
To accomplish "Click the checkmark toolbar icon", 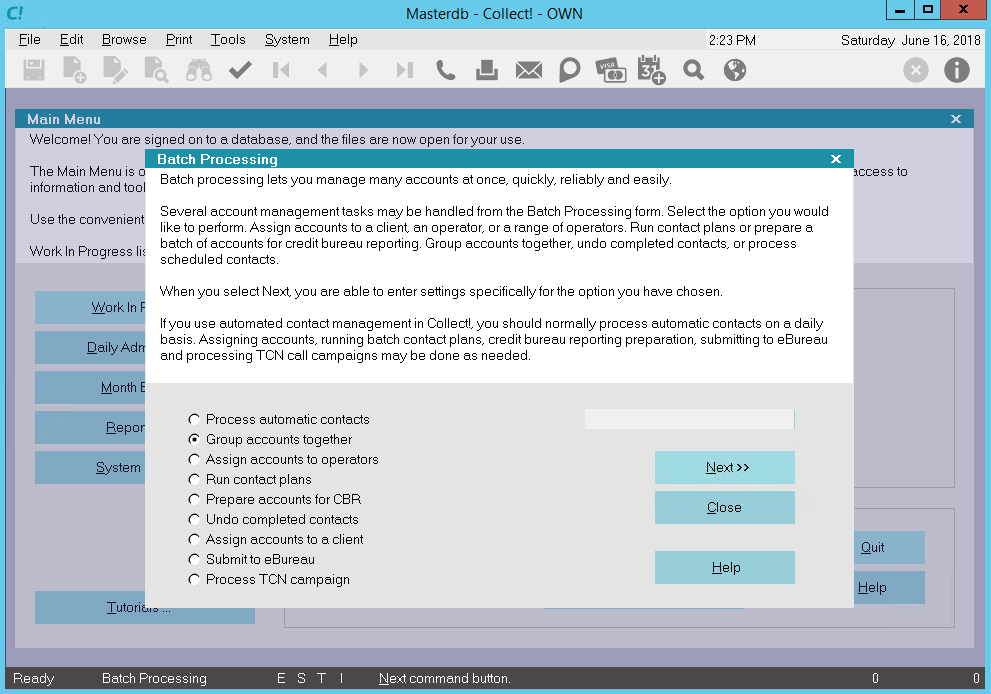I will [240, 70].
